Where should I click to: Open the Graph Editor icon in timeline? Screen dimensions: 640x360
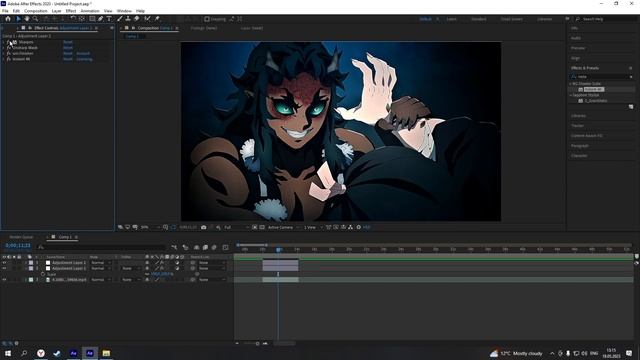pos(225,247)
